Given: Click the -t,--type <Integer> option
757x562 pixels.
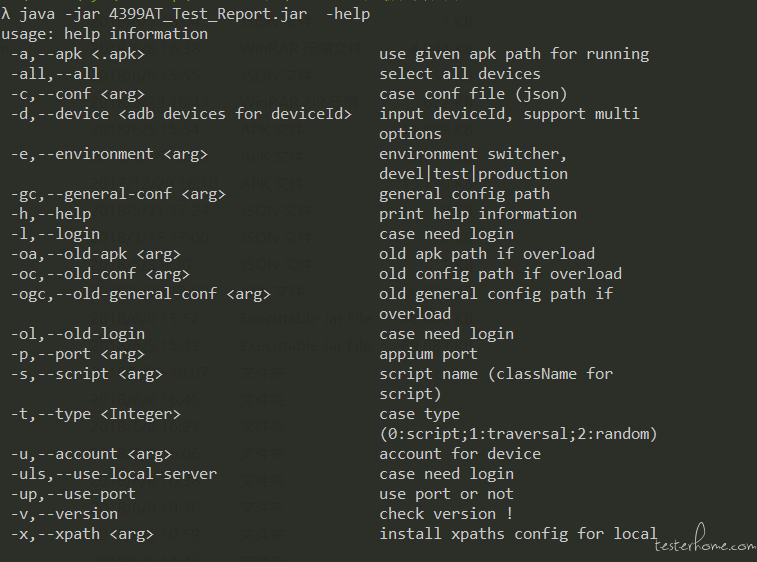Looking at the screenshot, I should (96, 414).
